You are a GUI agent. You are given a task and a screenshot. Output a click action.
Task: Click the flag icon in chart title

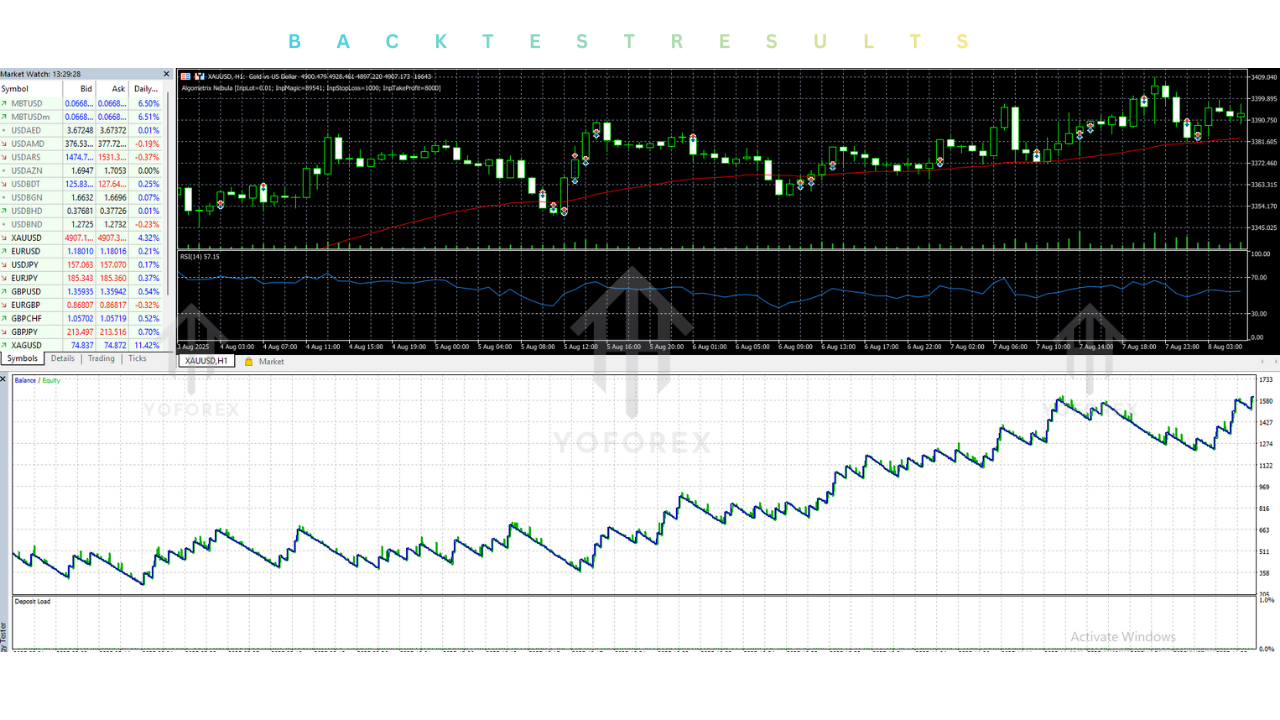pos(185,76)
